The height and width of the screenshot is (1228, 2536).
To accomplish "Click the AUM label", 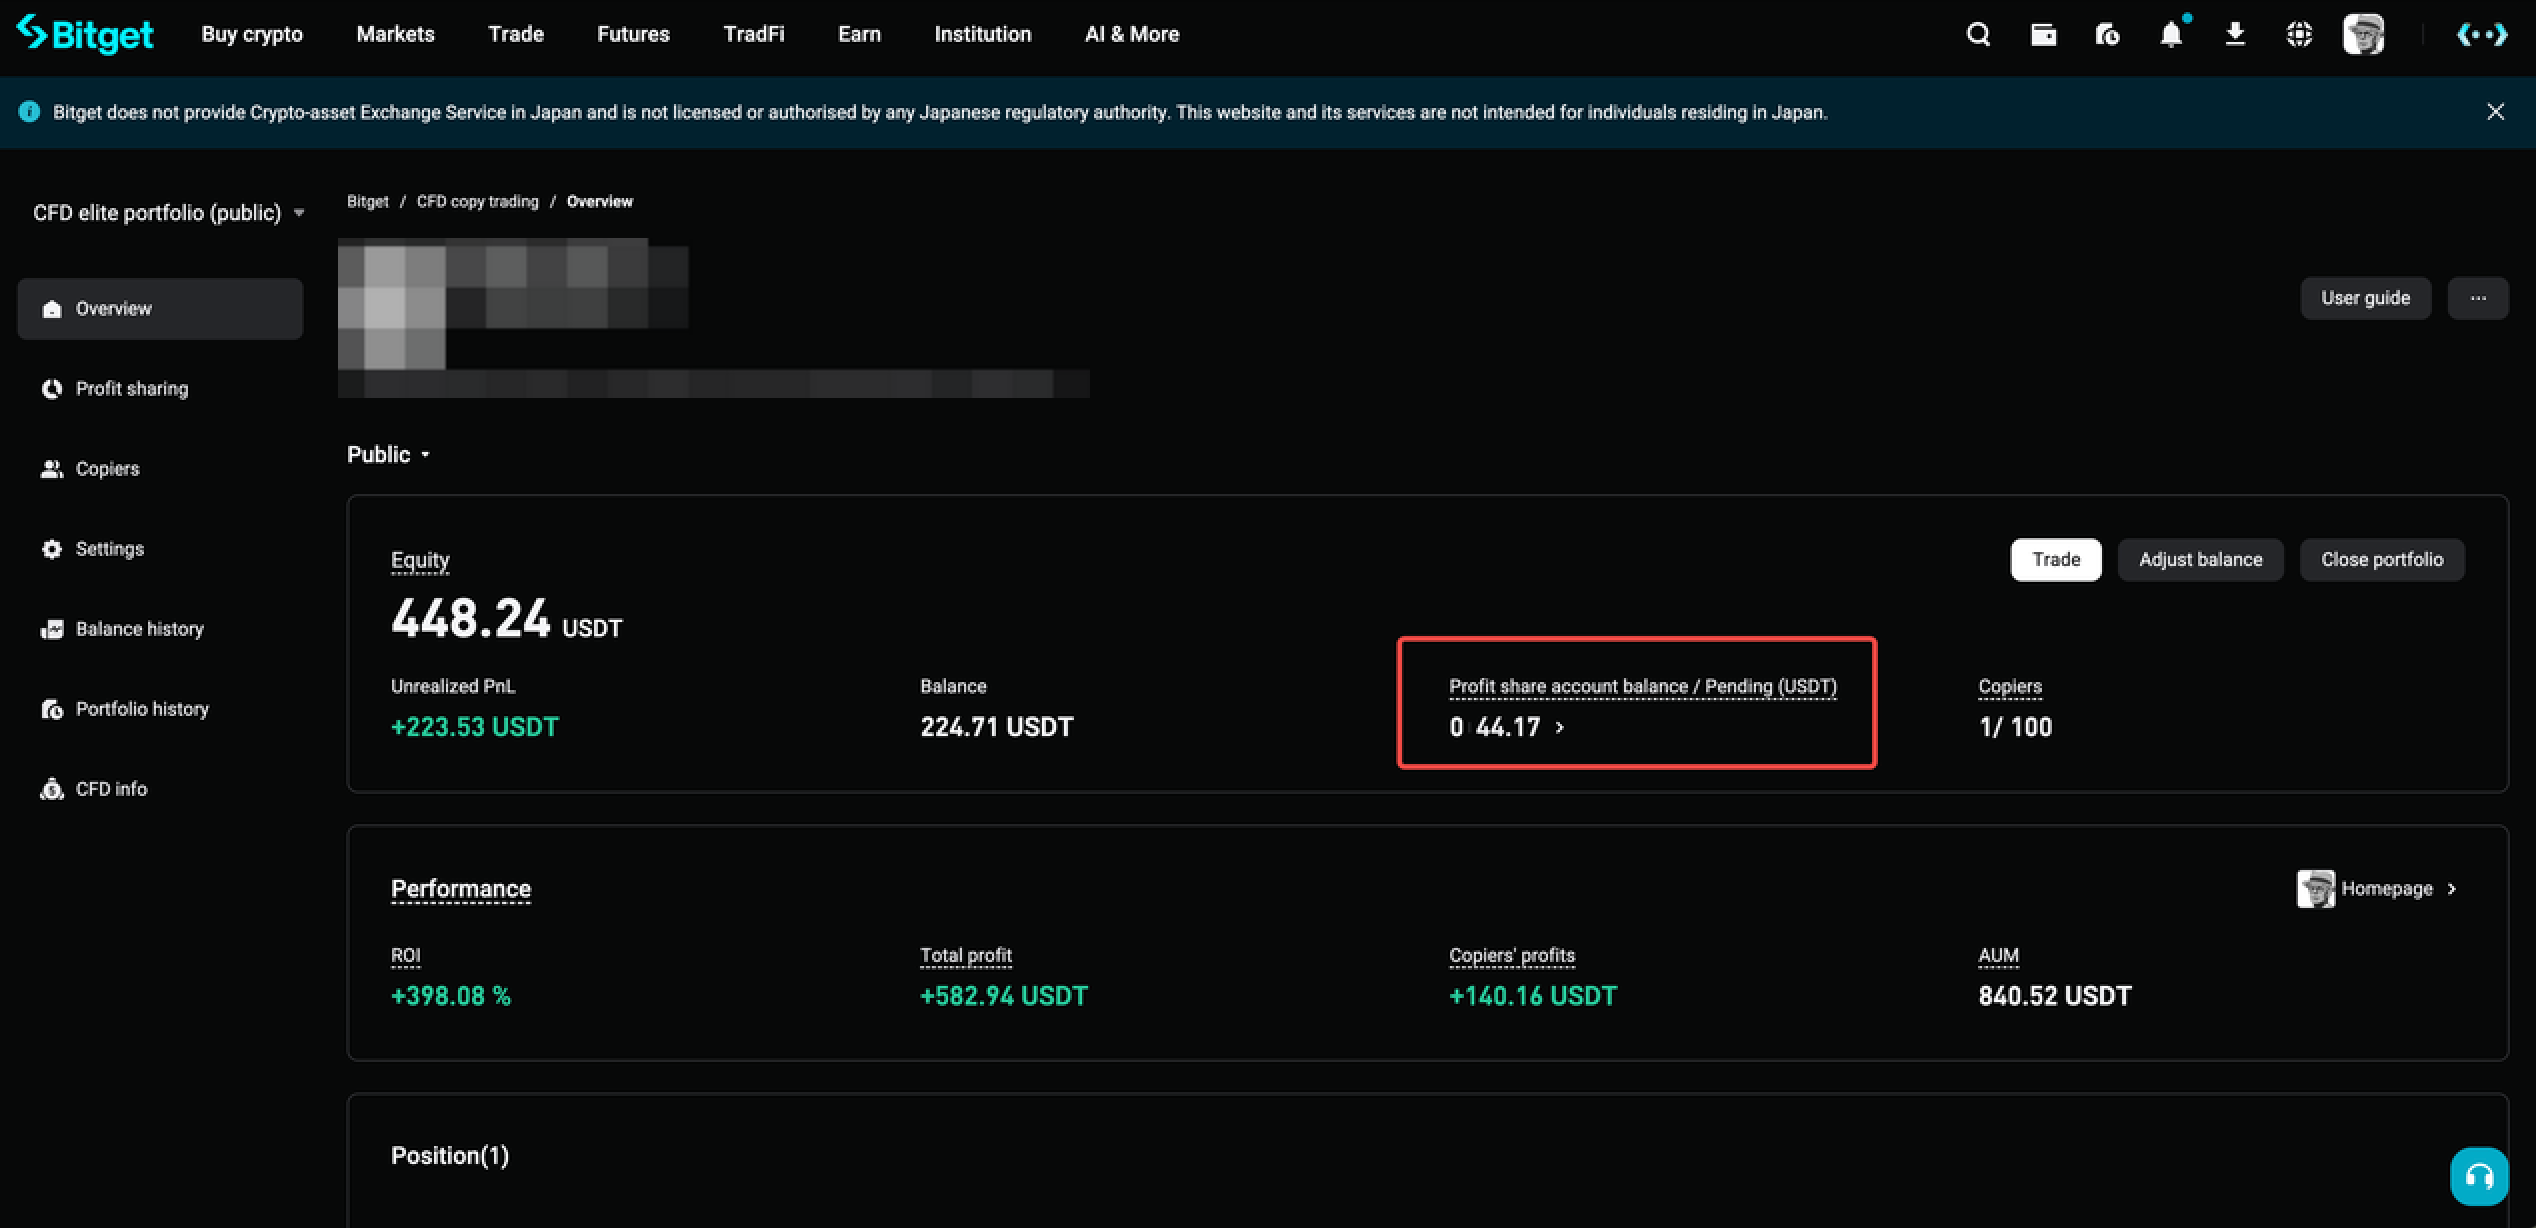I will point(1998,956).
